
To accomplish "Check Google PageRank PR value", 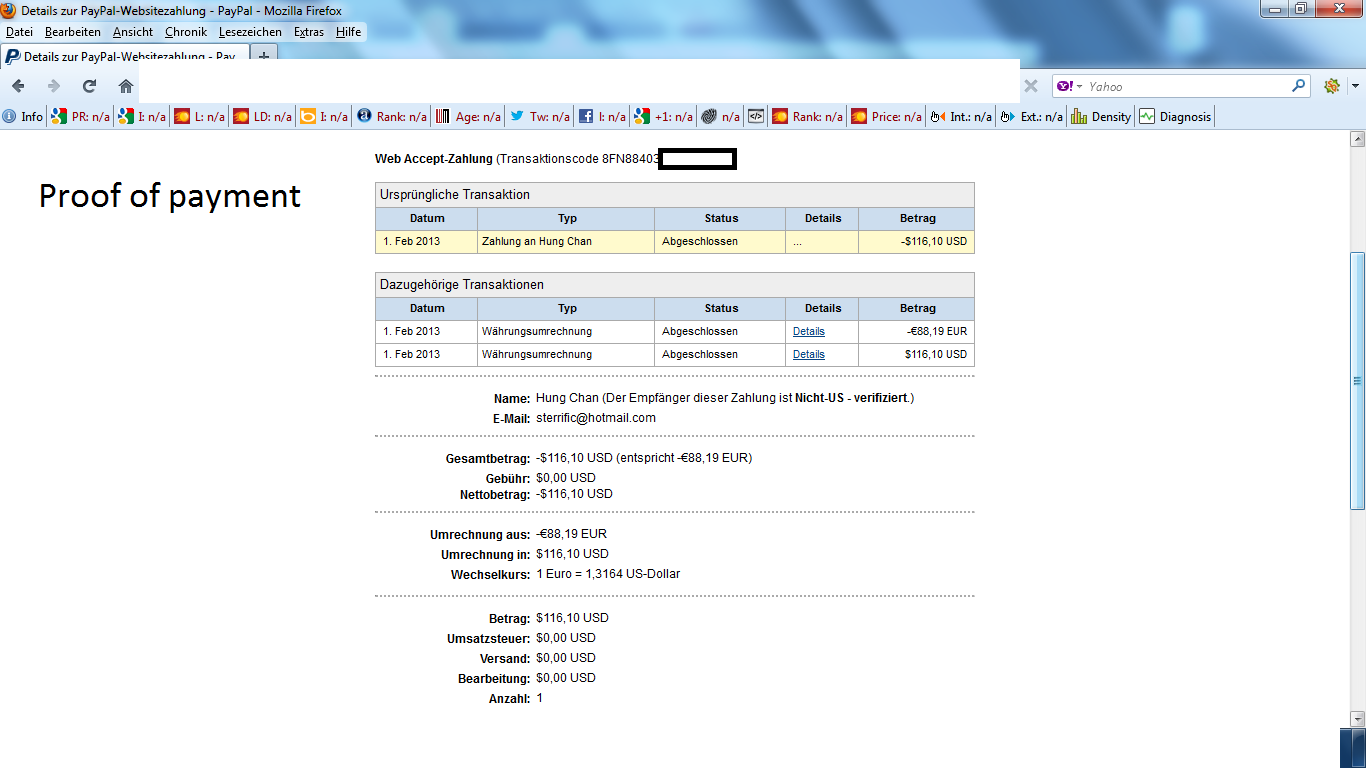I will (80, 117).
